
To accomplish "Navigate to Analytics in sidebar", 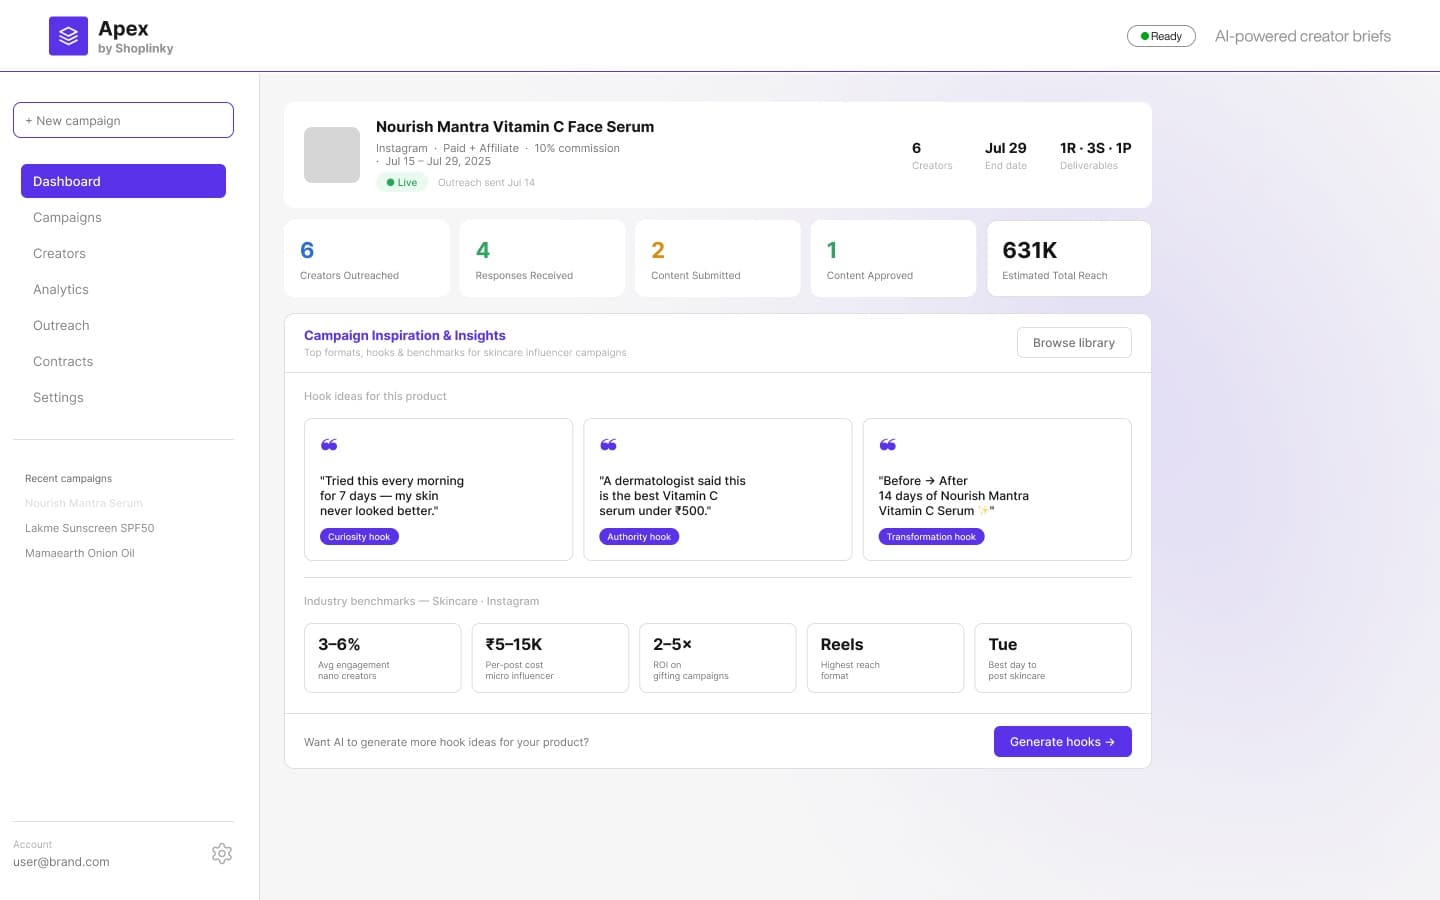I will (x=61, y=289).
